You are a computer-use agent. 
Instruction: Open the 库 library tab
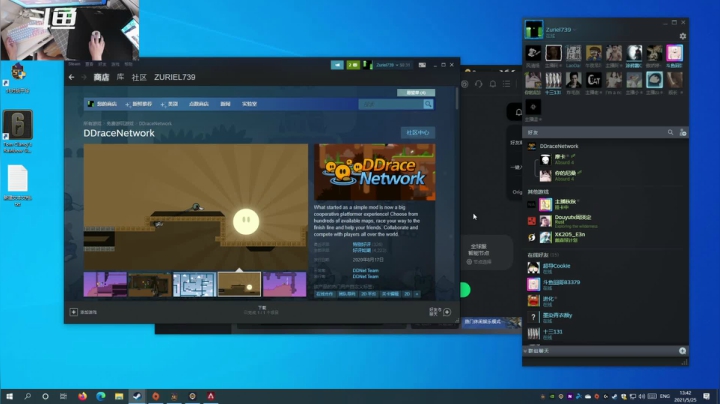pyautogui.click(x=120, y=77)
